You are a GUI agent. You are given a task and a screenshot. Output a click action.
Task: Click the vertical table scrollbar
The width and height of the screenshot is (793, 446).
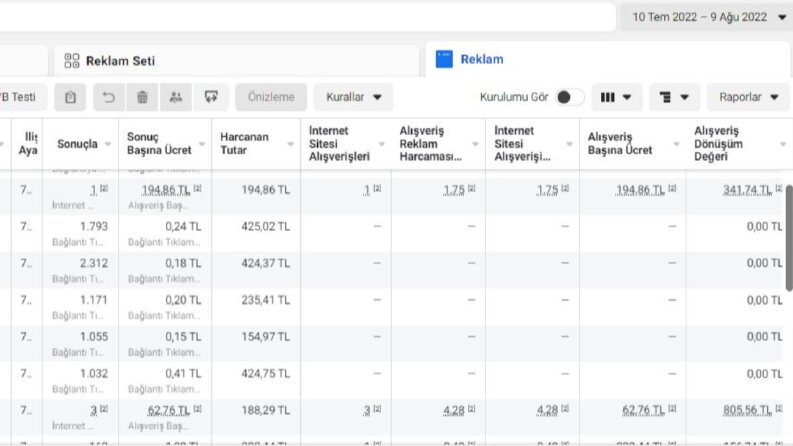point(789,238)
